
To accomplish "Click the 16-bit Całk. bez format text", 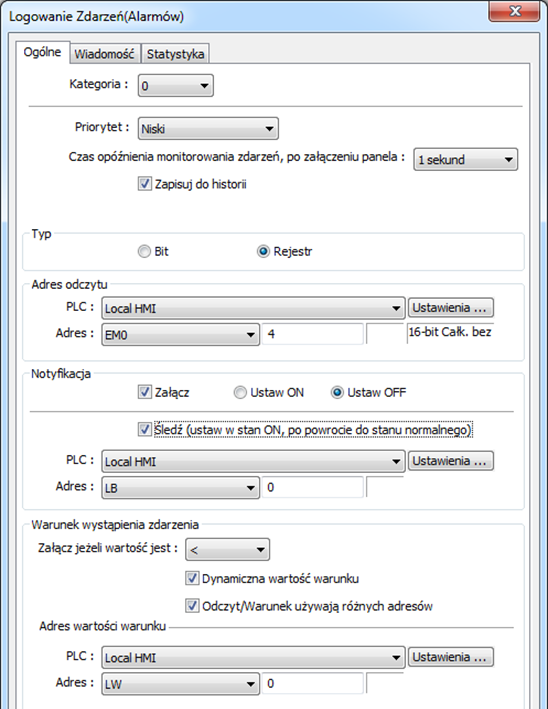I will click(x=450, y=332).
